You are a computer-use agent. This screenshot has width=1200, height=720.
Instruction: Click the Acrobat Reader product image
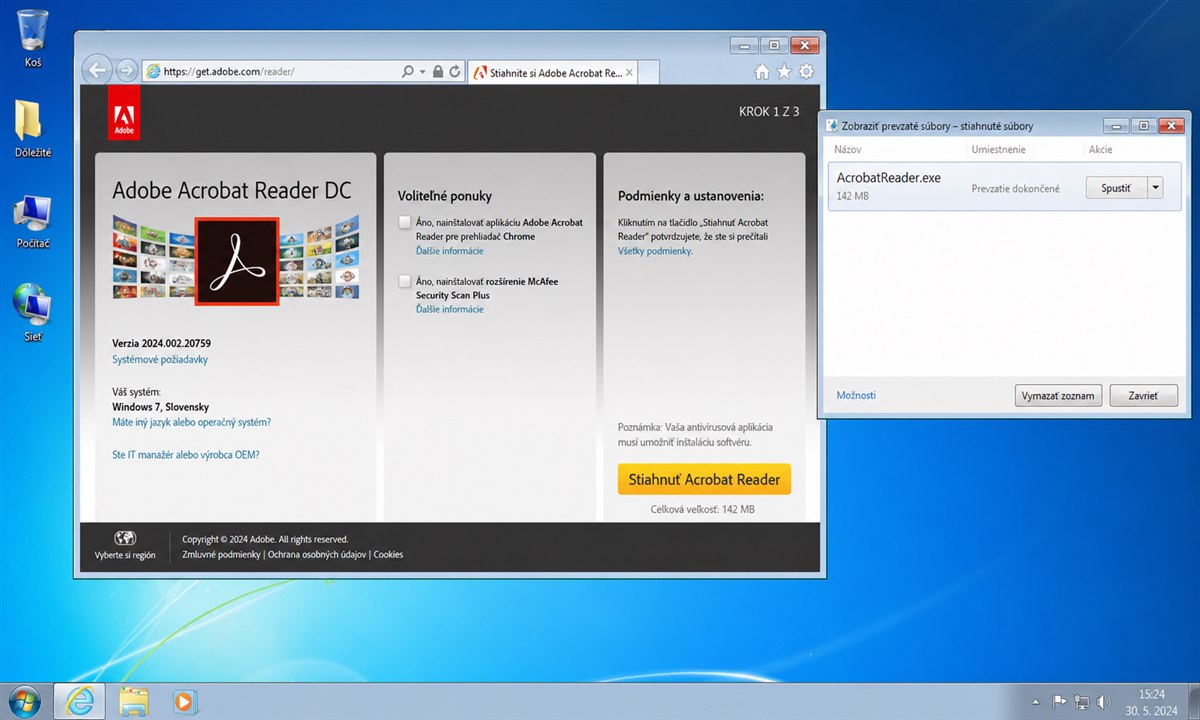236,260
